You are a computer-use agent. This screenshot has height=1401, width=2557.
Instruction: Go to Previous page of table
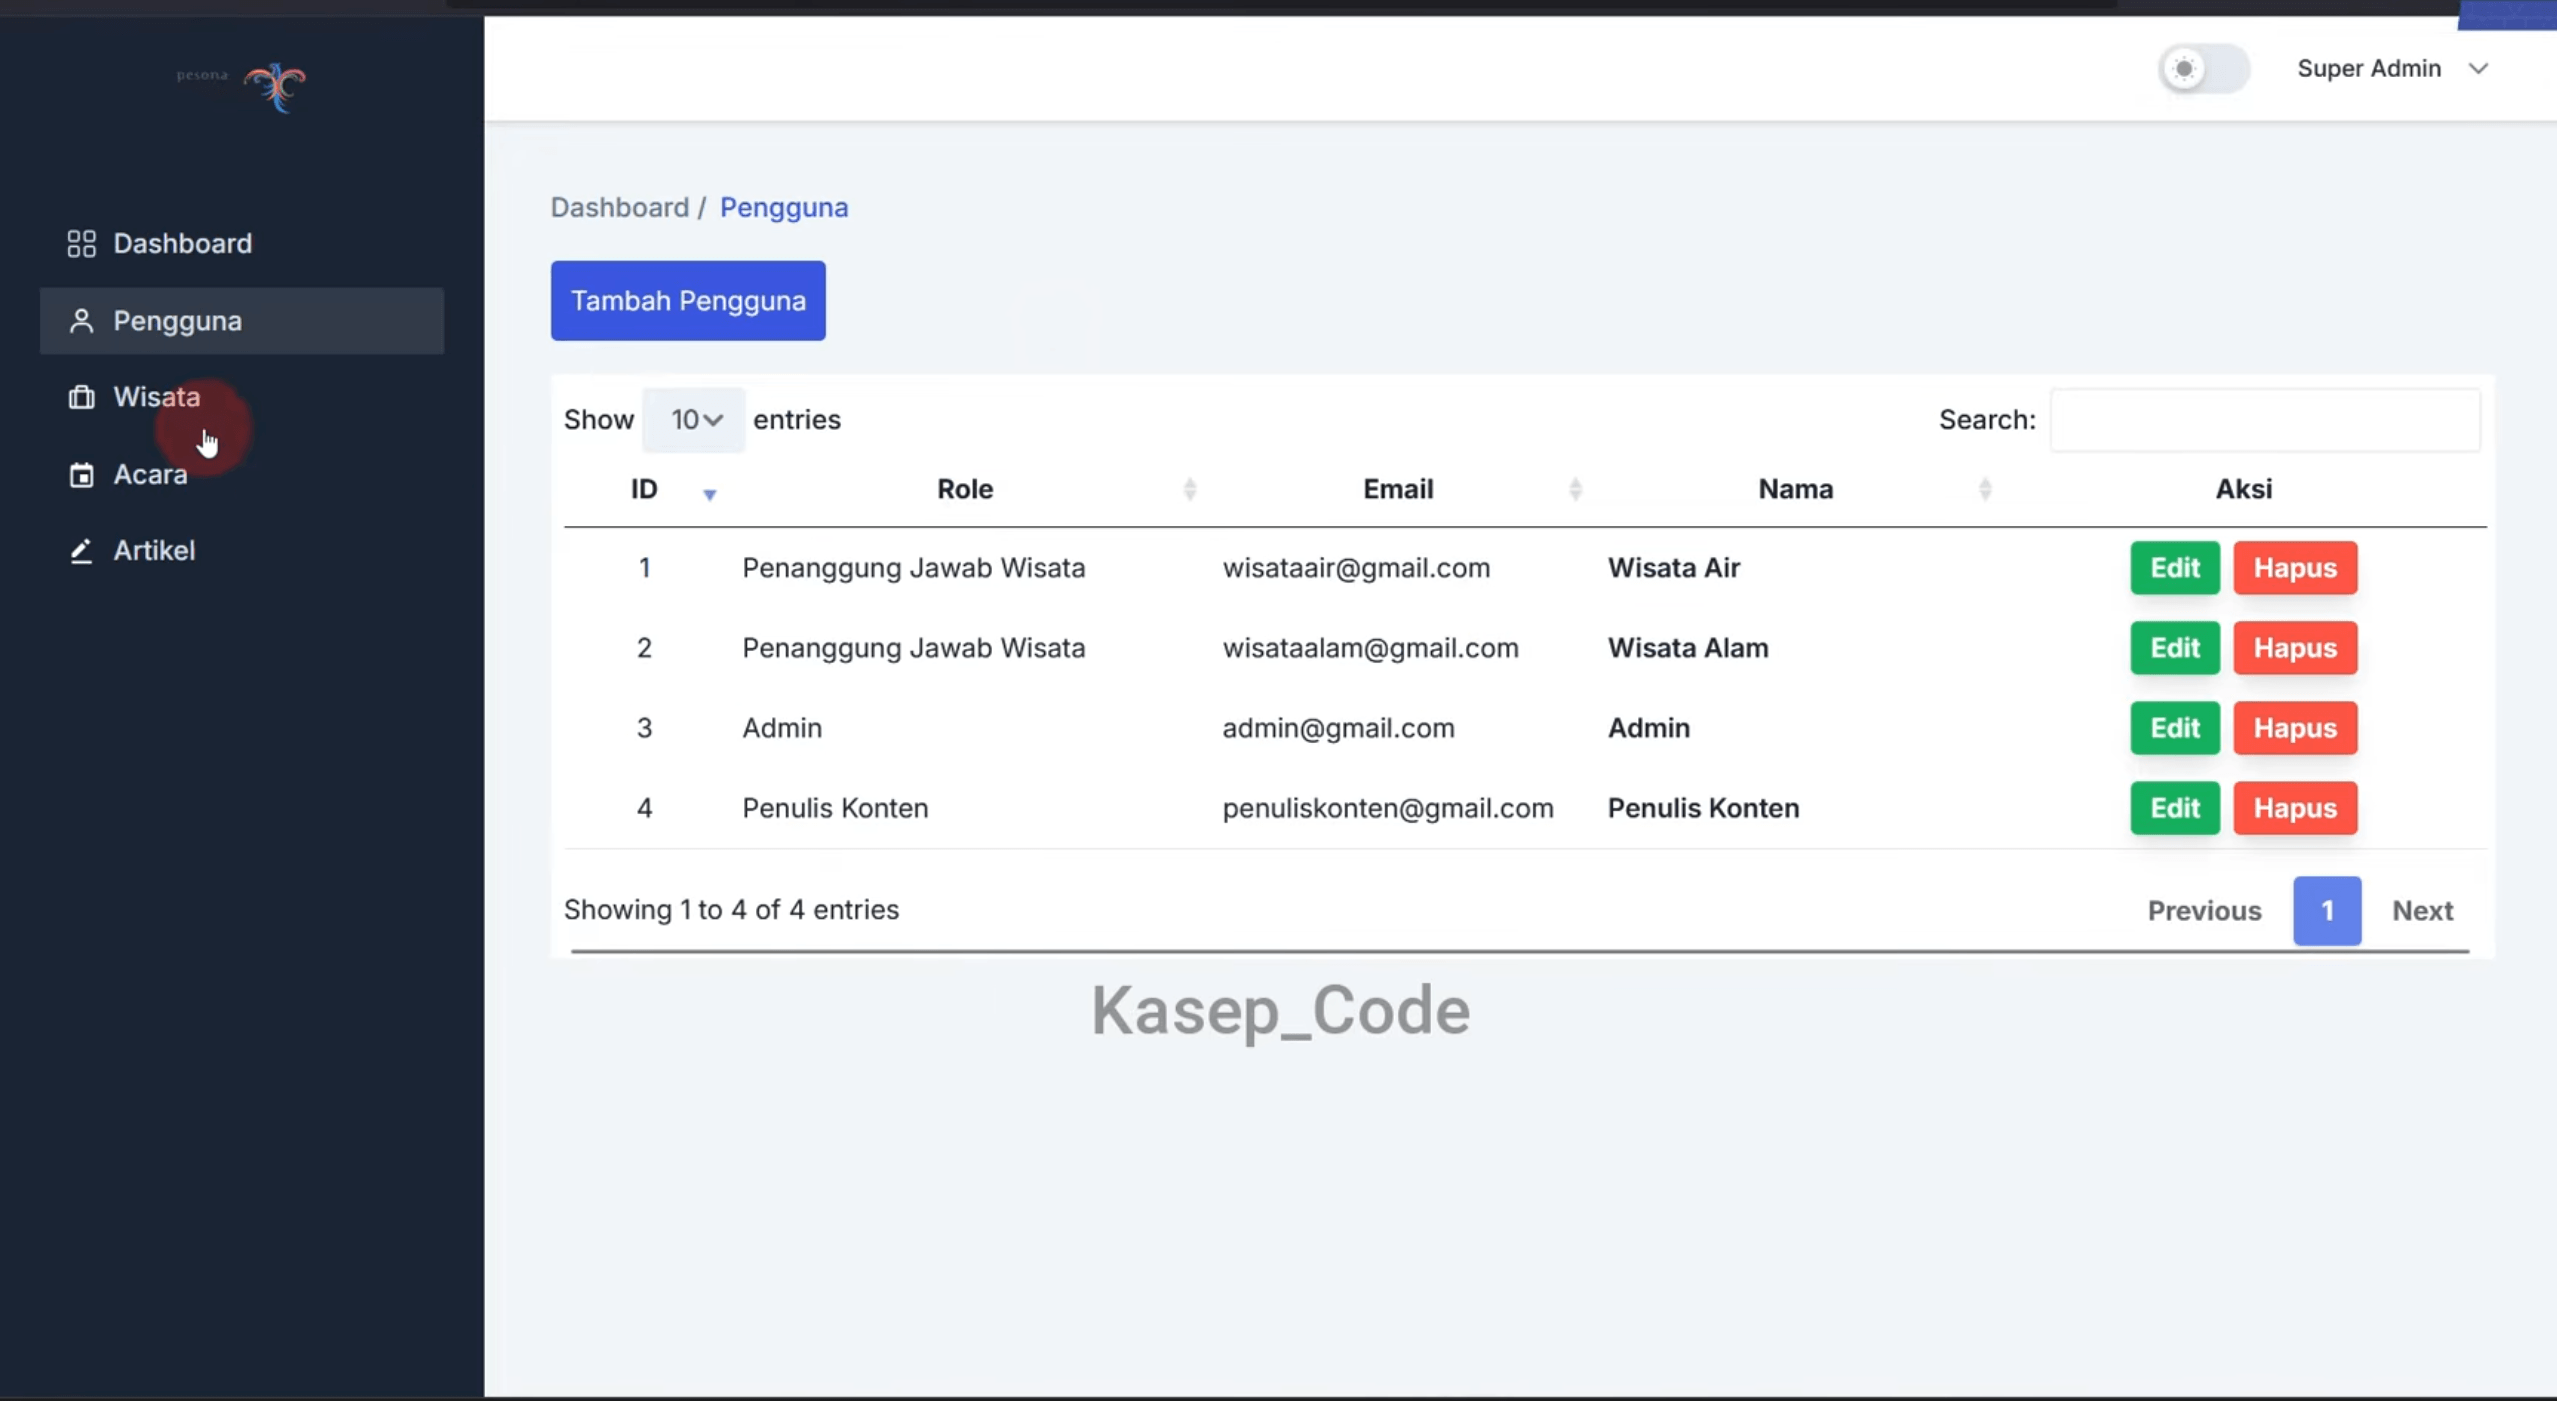click(2204, 911)
